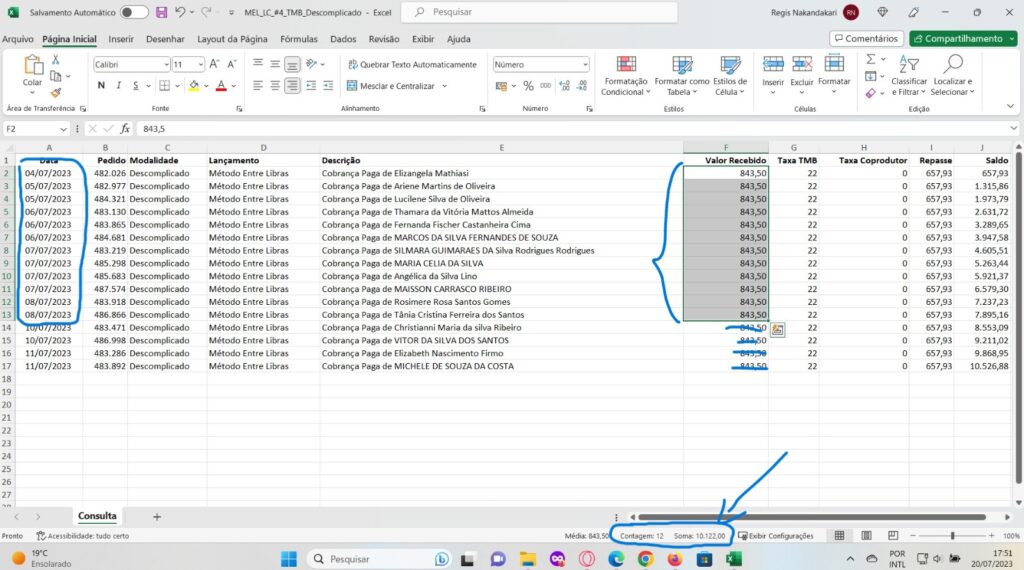Switch to Page Layout view icon
Screen dimensions: 1024x570
click(x=866, y=535)
